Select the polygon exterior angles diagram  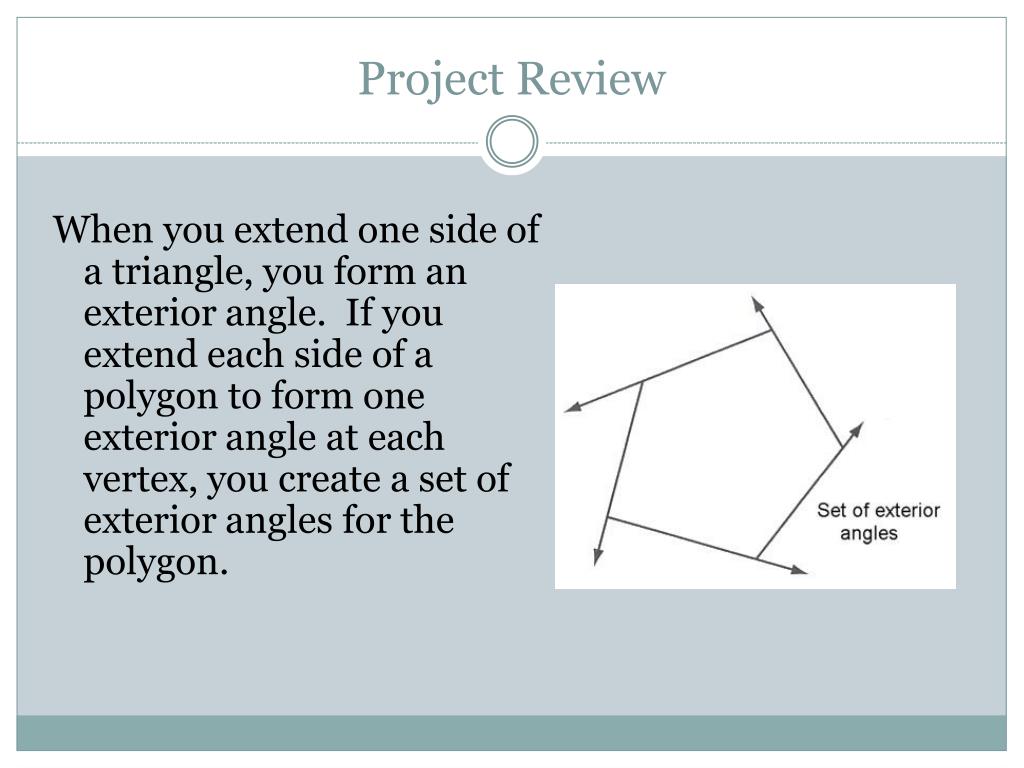[x=755, y=436]
